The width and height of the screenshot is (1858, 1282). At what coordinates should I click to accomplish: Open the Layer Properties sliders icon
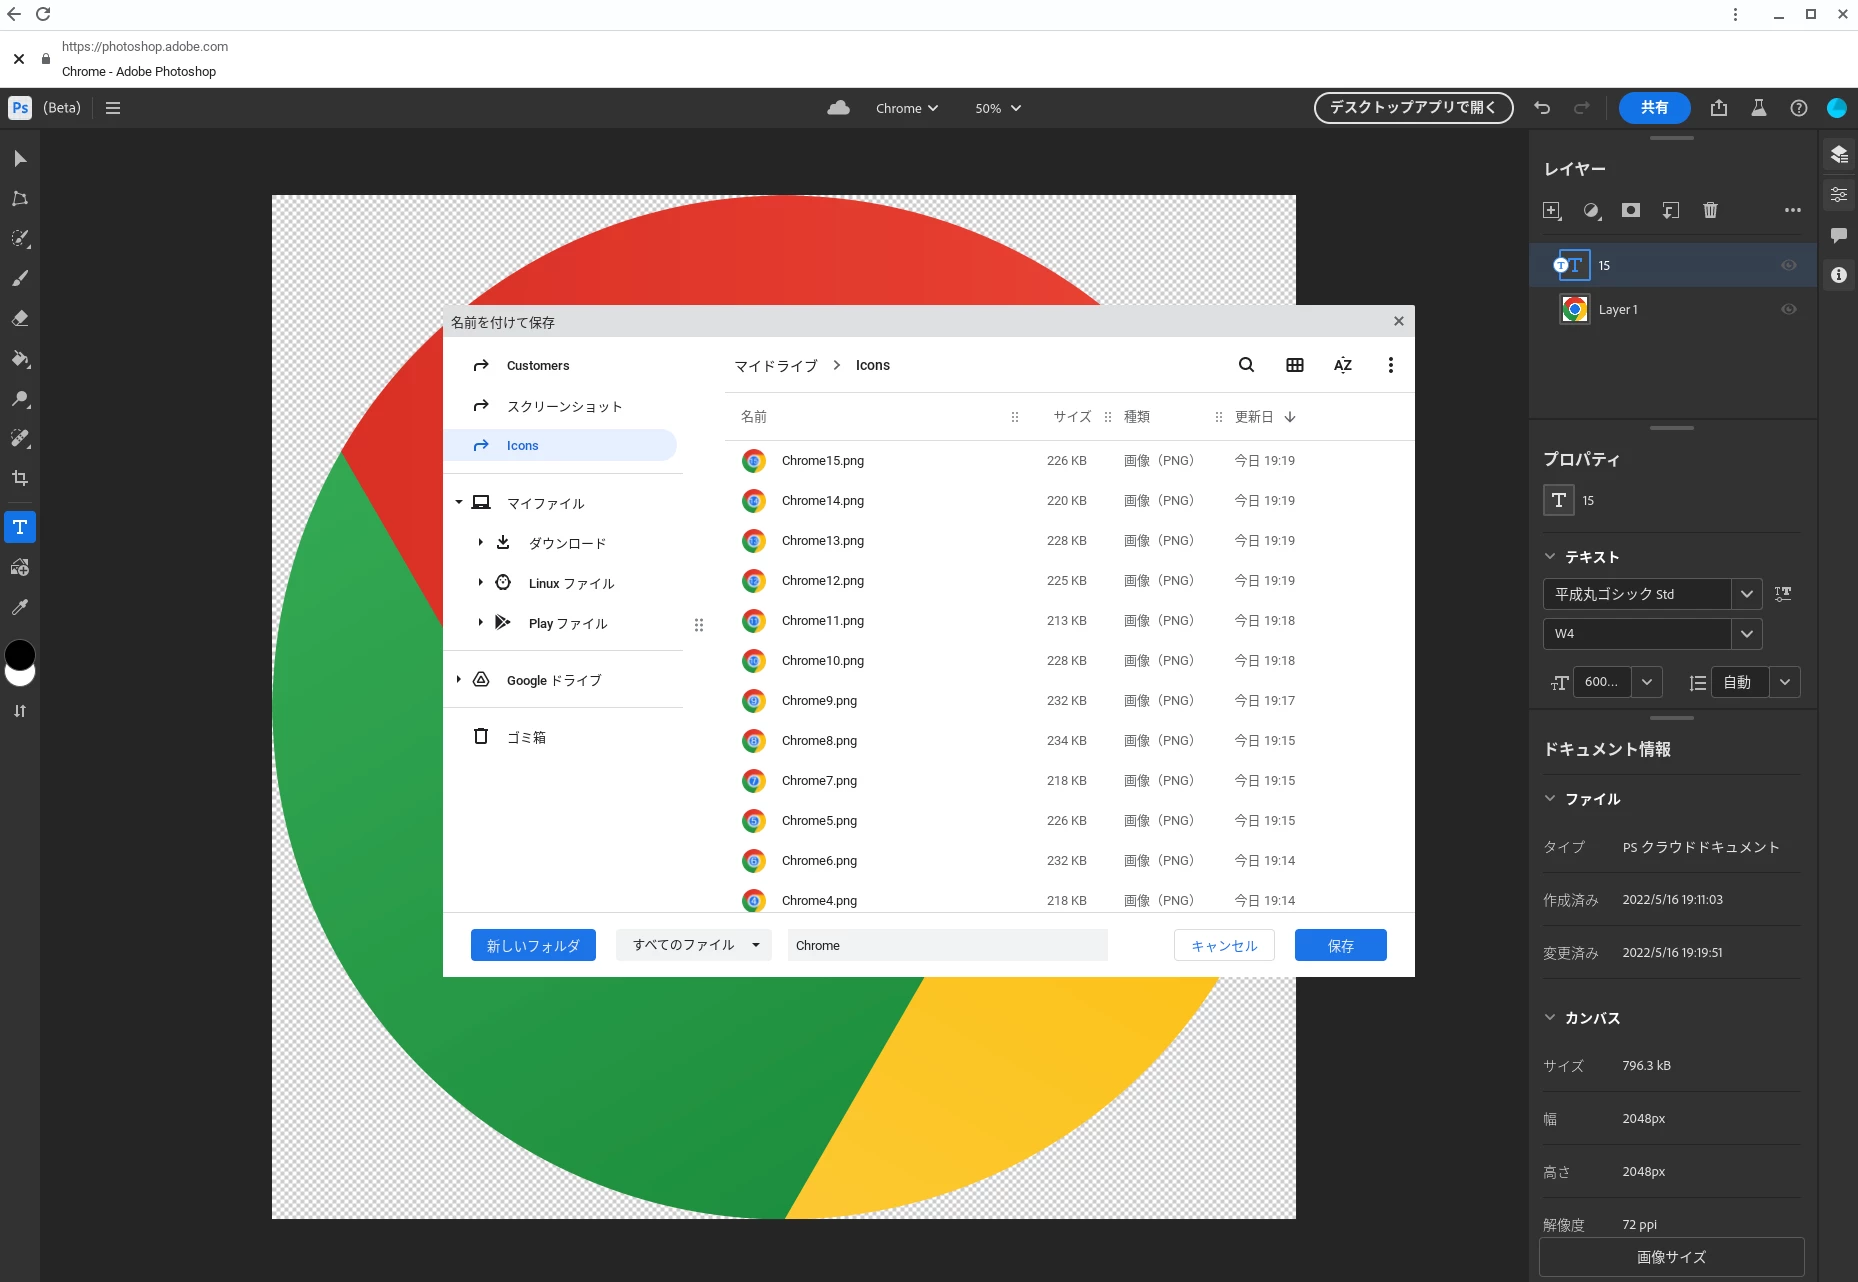click(1839, 195)
